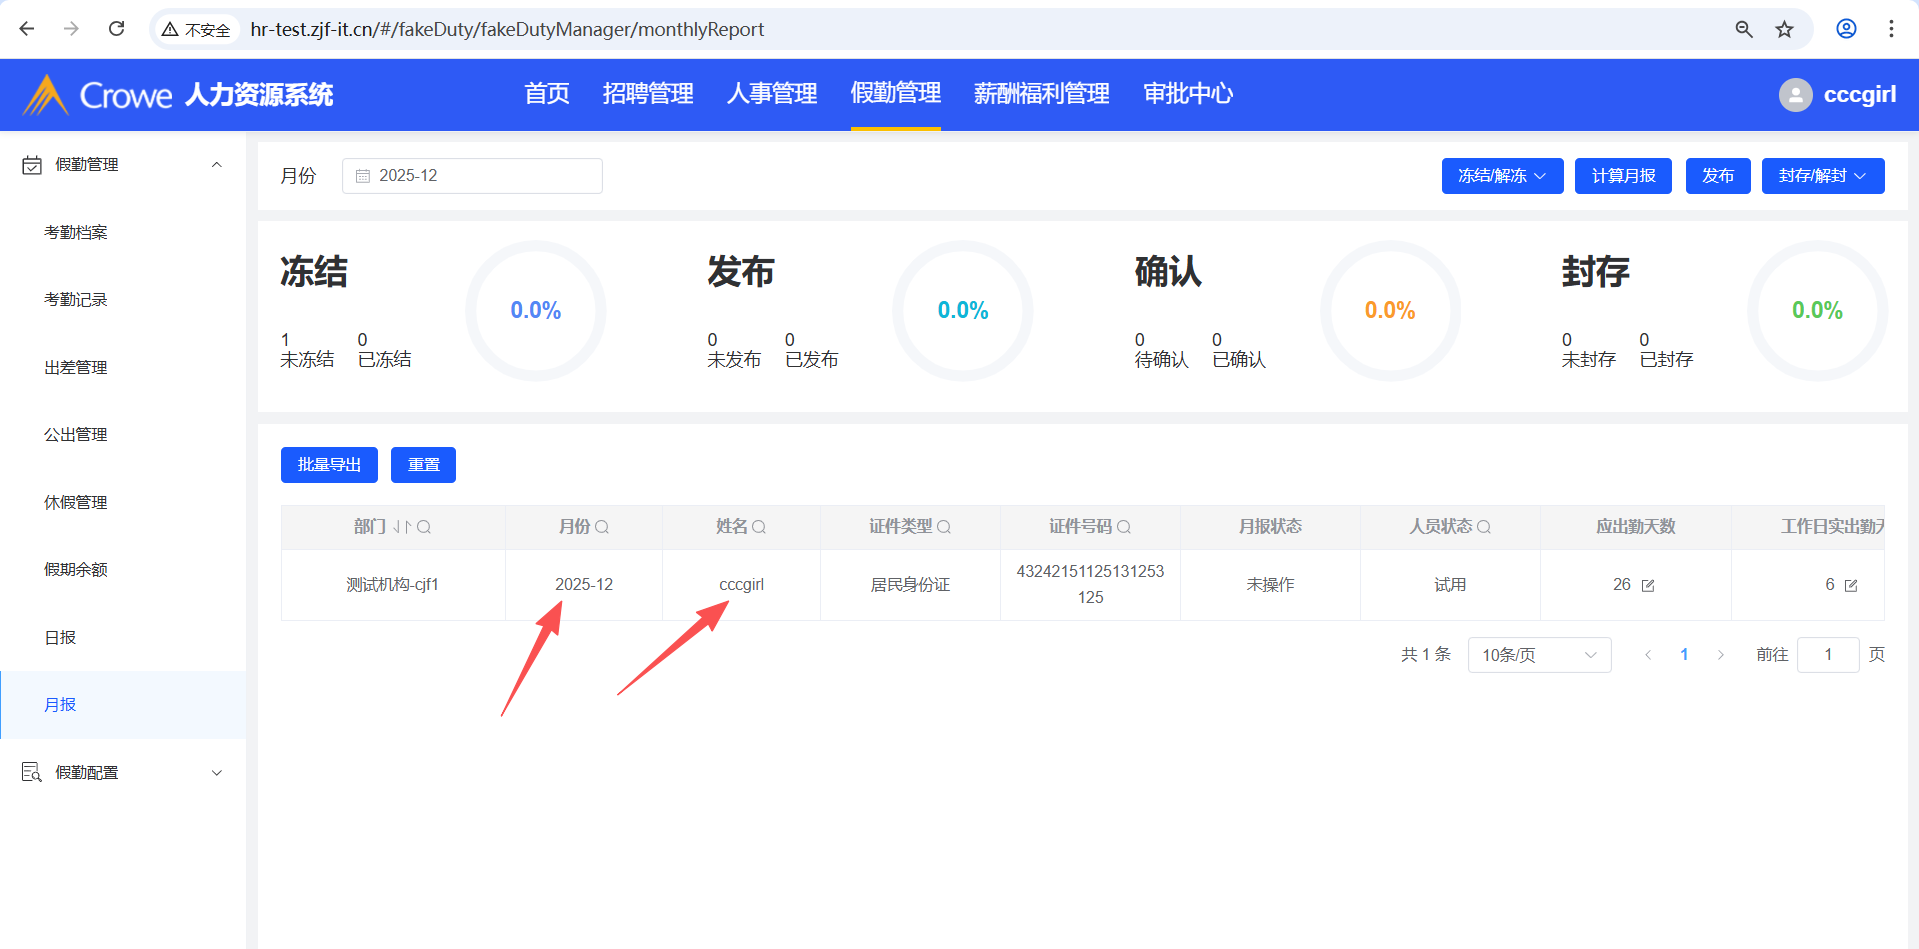The height and width of the screenshot is (949, 1919).
Task: Open the search icon in 部门 header
Action: click(x=424, y=527)
